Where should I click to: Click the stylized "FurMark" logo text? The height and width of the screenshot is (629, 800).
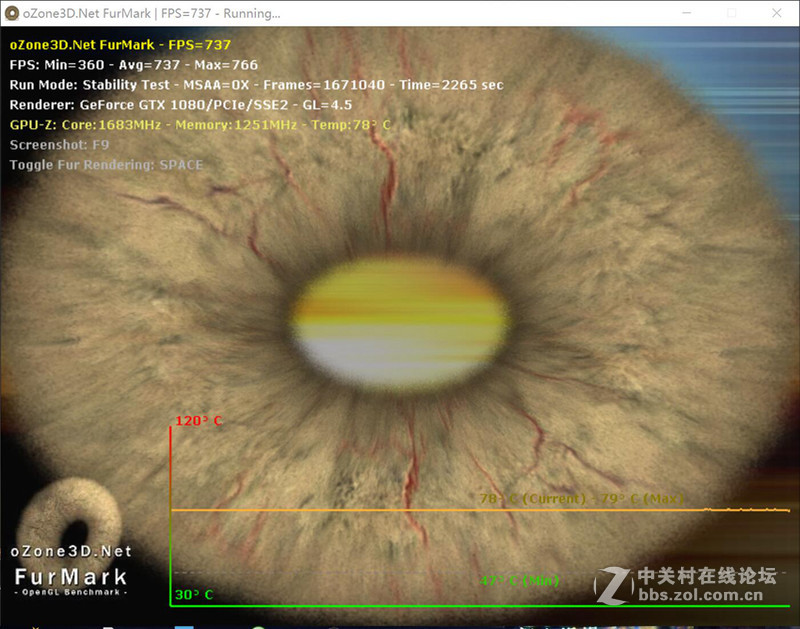70,576
